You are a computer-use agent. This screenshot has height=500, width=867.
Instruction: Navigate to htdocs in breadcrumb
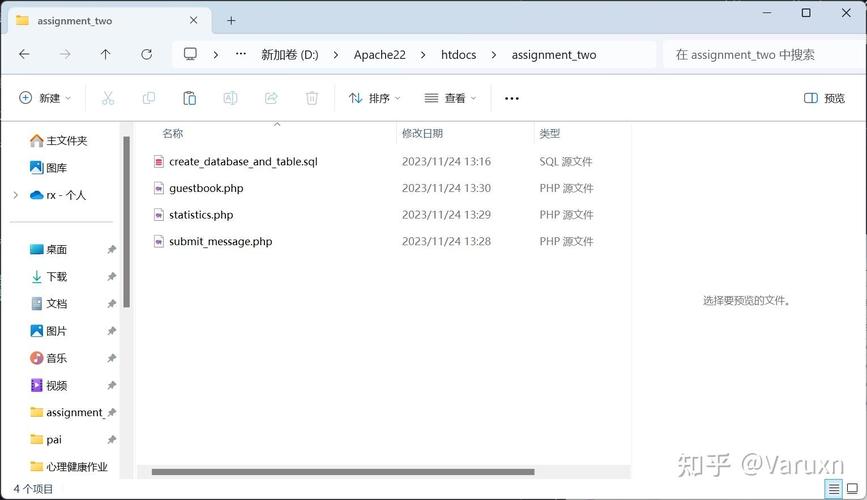pyautogui.click(x=458, y=55)
